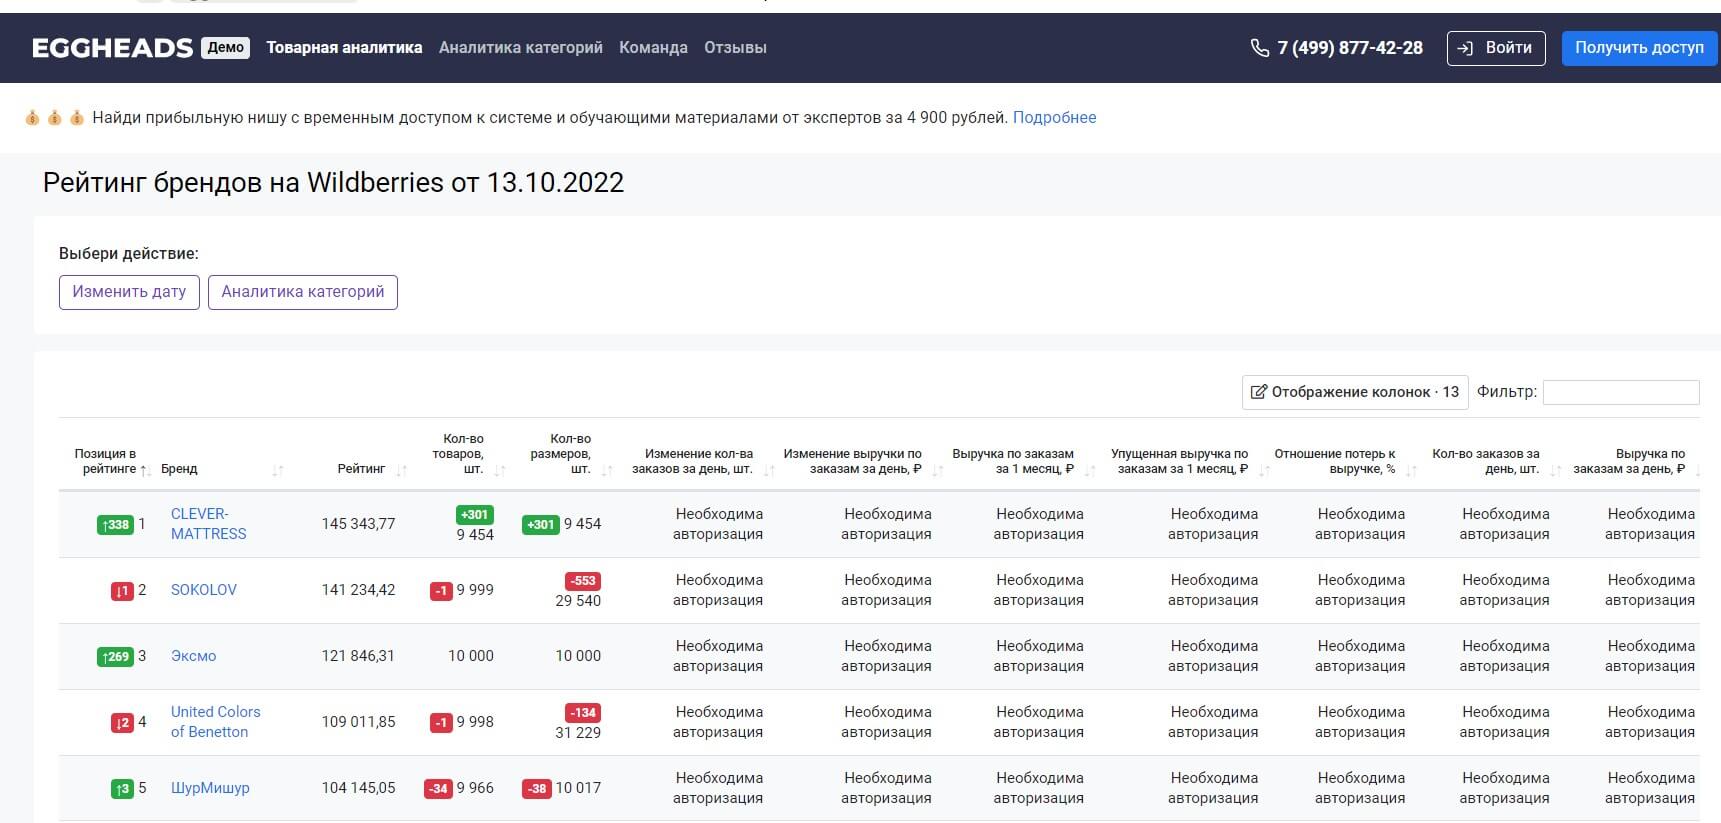The width and height of the screenshot is (1721, 823).
Task: Click the page heading Рейтинг брендов на Wildberries
Action: click(333, 183)
